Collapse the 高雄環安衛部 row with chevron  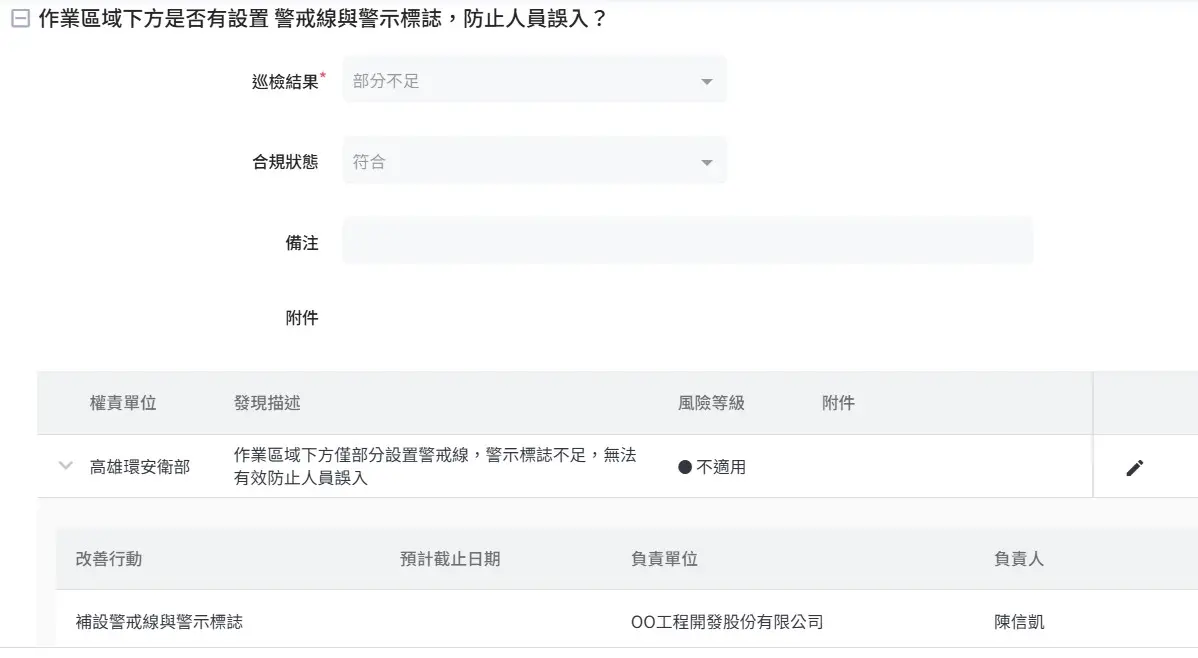[x=66, y=466]
